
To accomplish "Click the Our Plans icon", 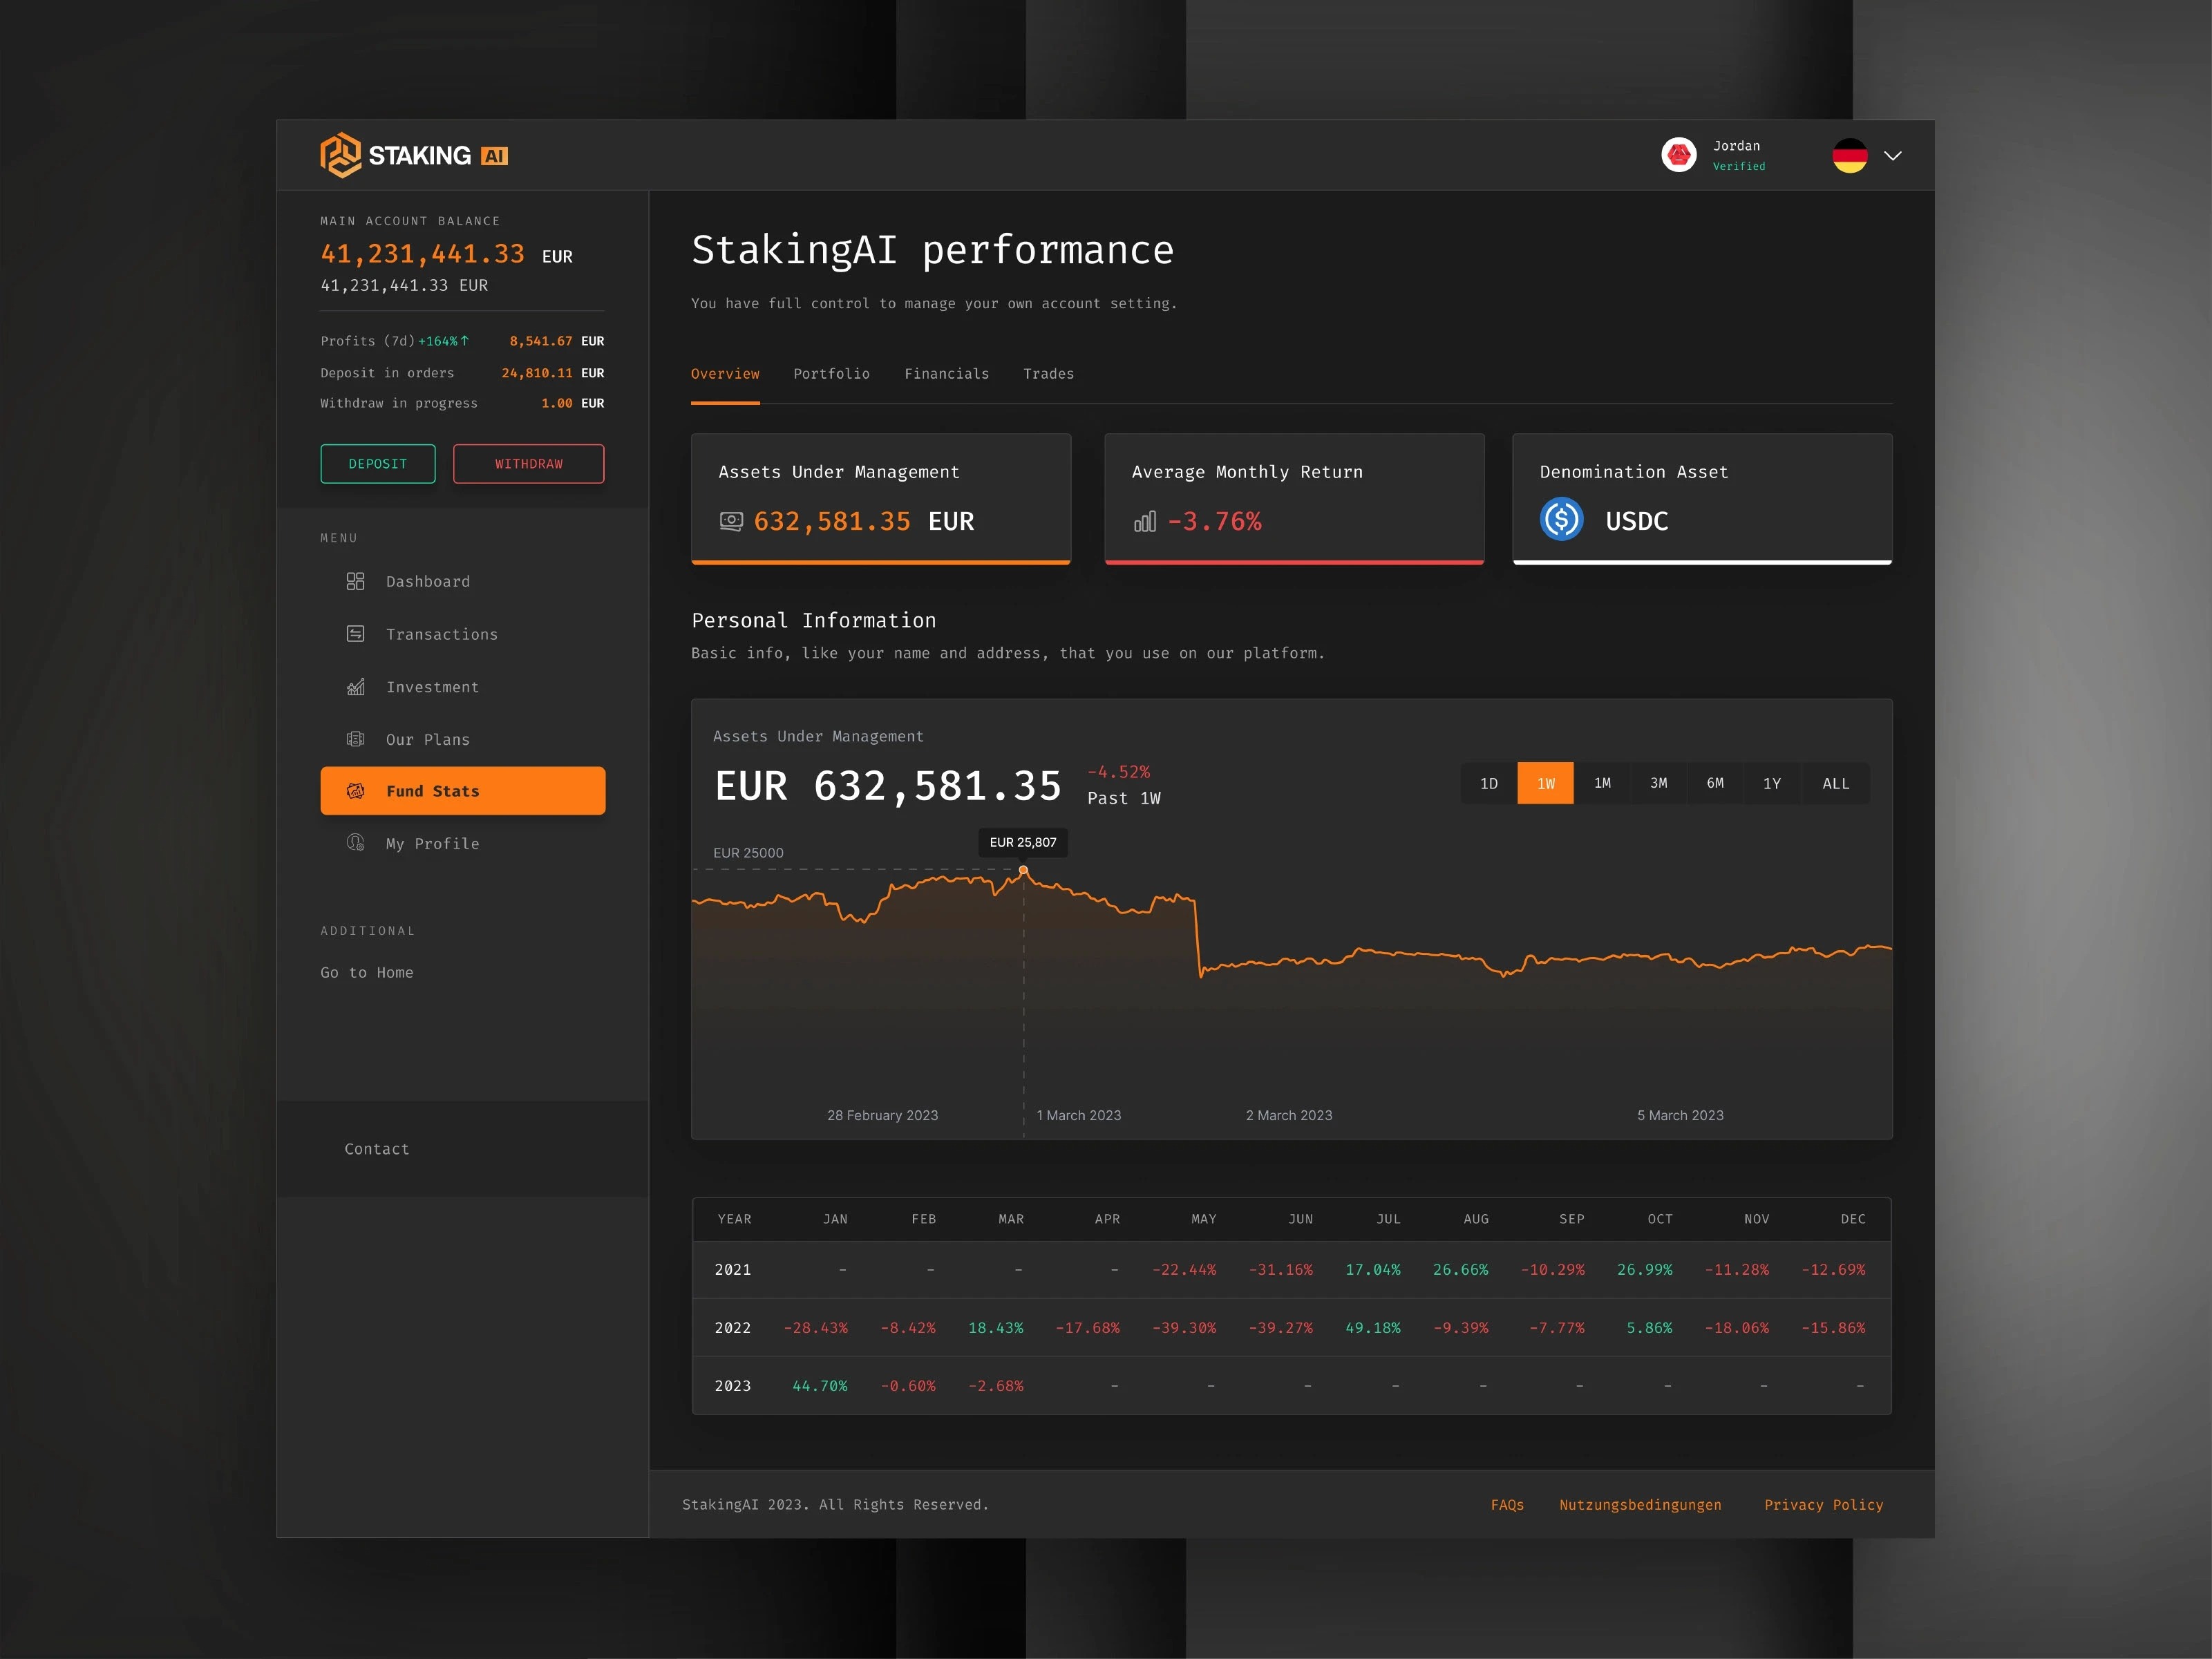I will [x=355, y=739].
